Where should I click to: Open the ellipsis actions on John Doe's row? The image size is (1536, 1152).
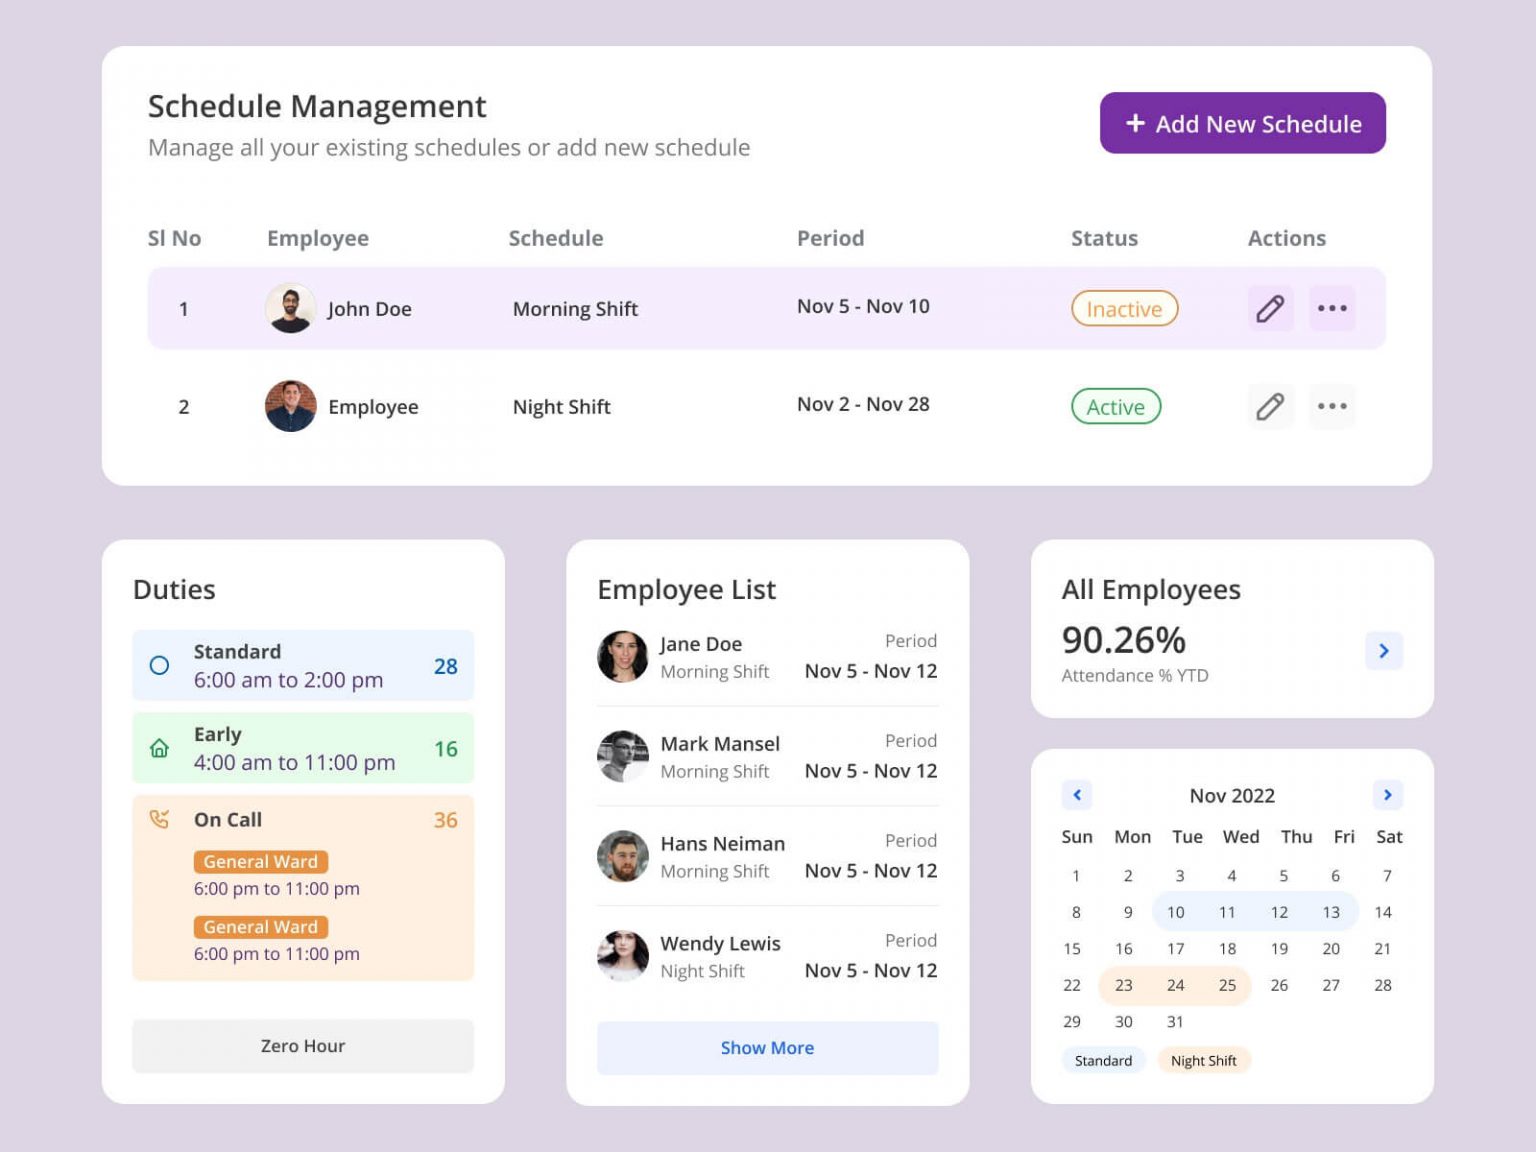pos(1332,308)
